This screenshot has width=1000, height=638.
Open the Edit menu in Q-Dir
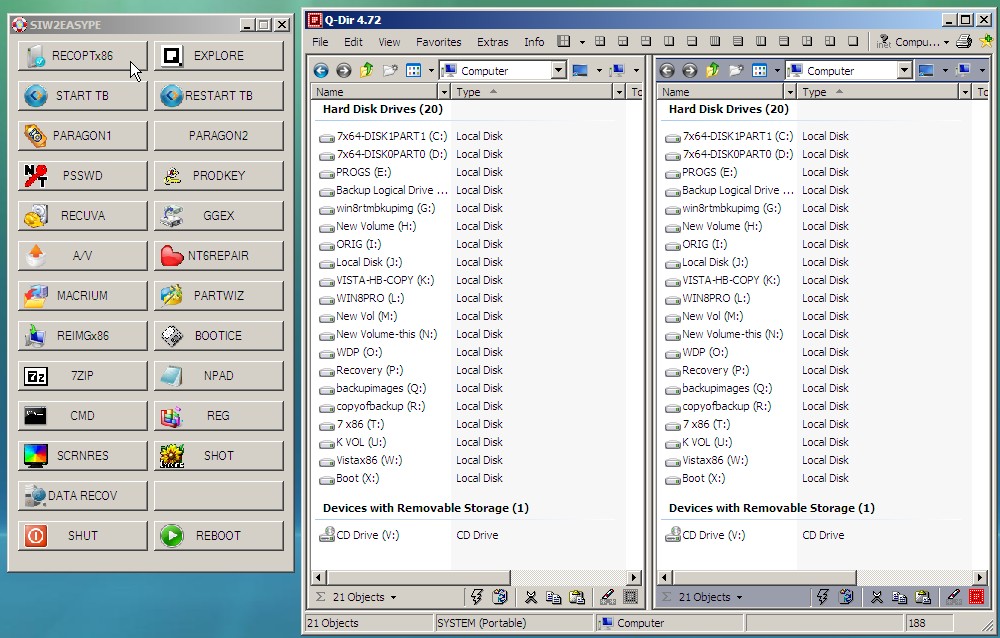(353, 42)
